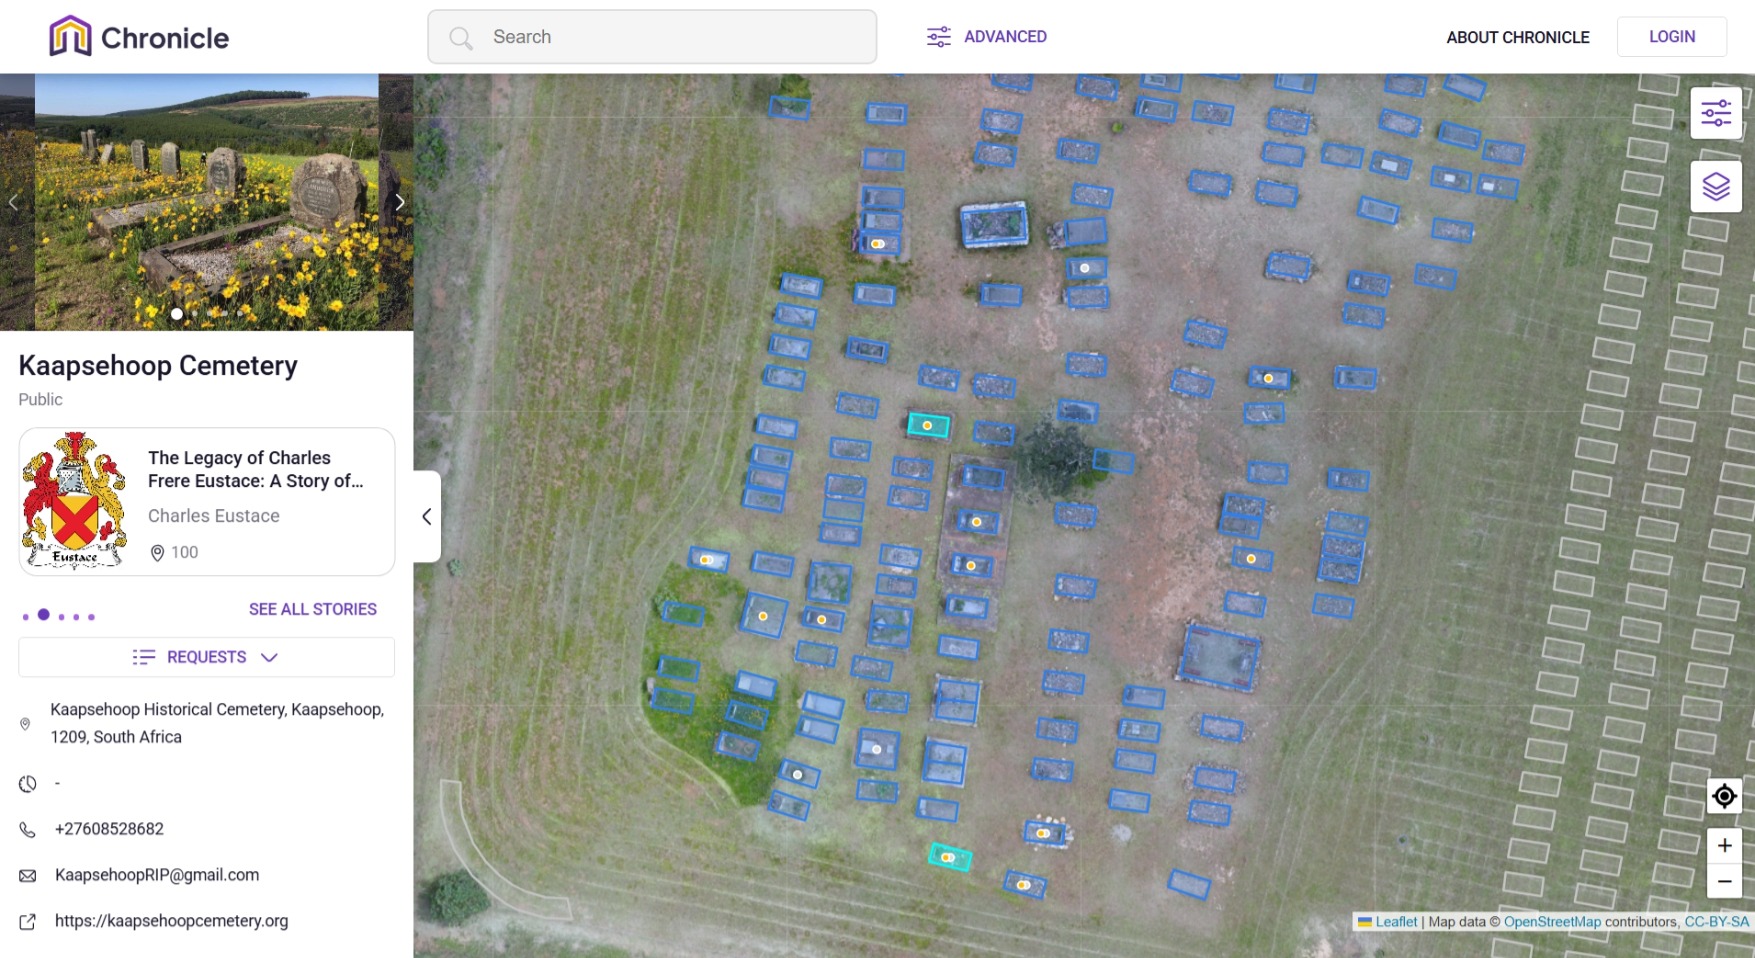
Task: Show next cemetery photo
Action: point(399,202)
